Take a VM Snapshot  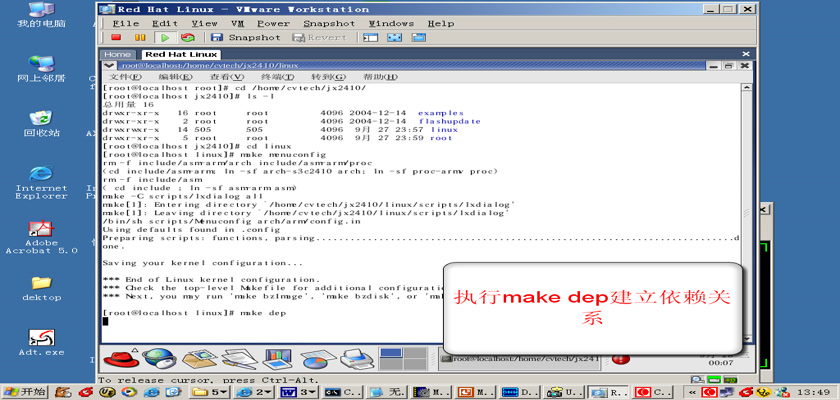click(x=246, y=37)
